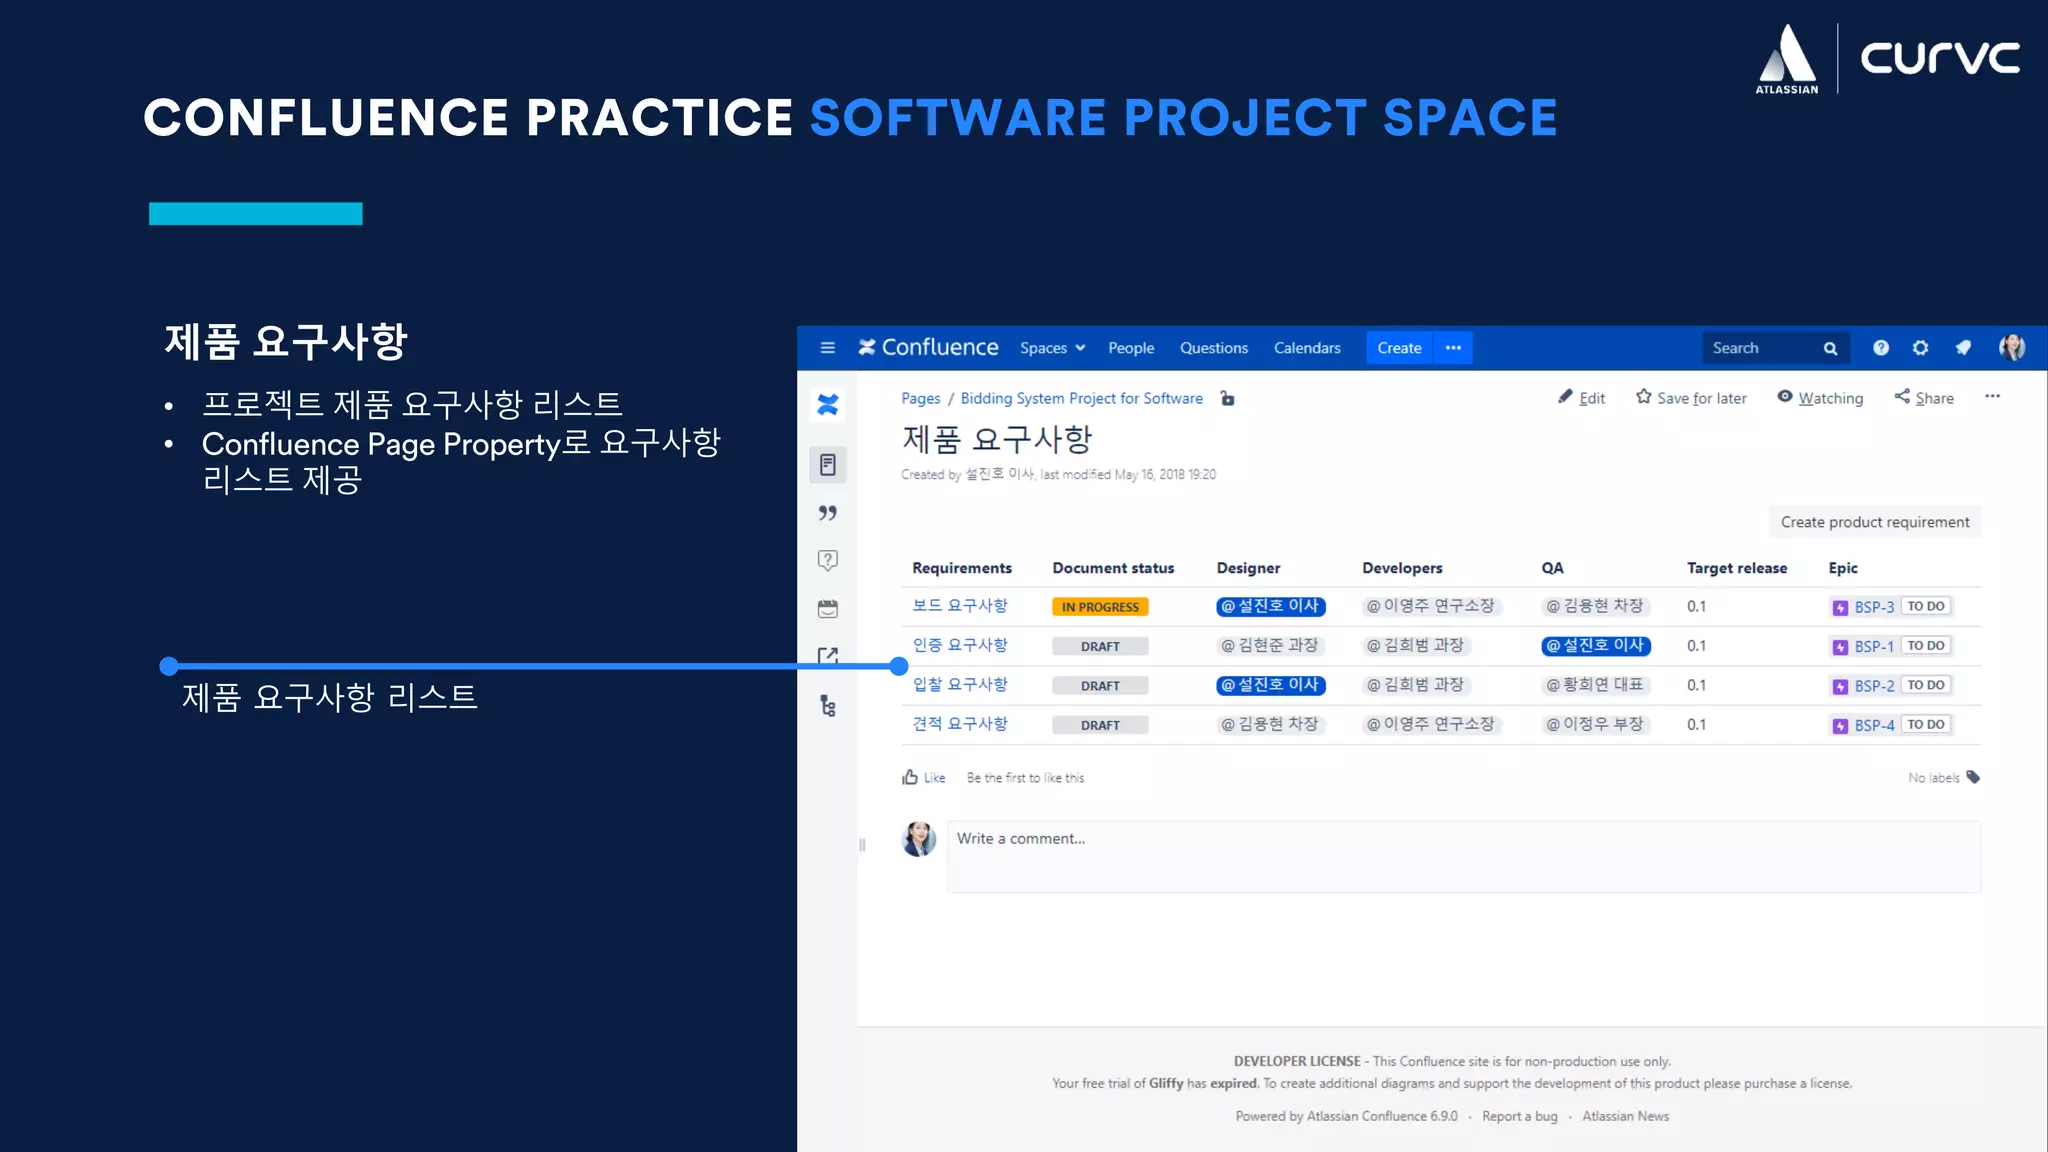Click Save for later star
Screen dimensions: 2048x1152
[x=1691, y=397]
